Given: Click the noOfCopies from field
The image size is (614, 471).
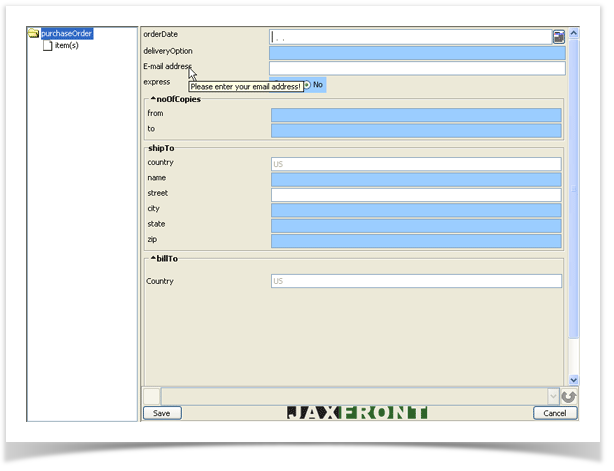Looking at the screenshot, I should click(416, 115).
